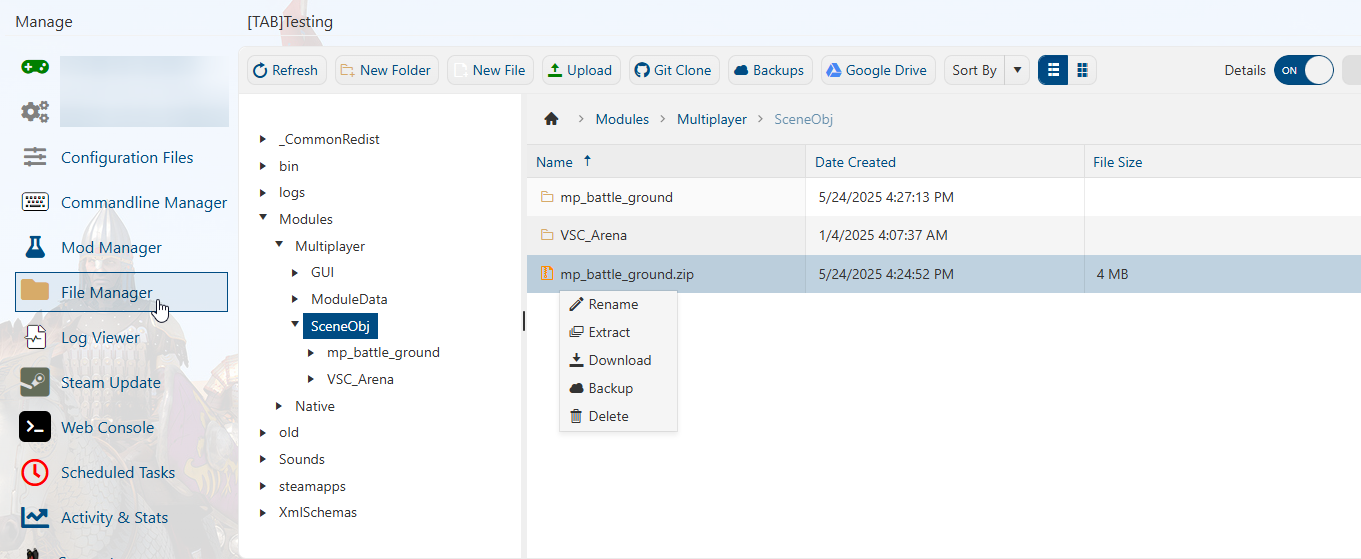Open the Scheduled Tasks link

click(x=118, y=472)
